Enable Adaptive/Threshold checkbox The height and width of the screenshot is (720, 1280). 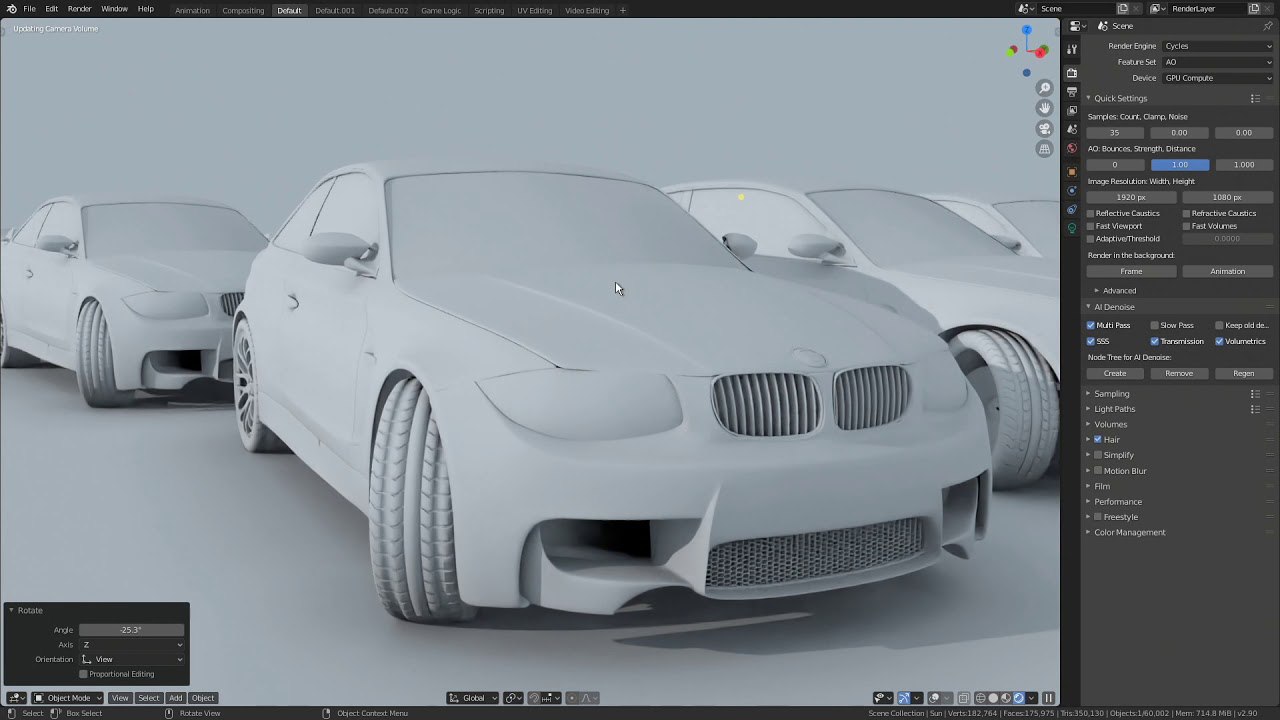[1091, 239]
